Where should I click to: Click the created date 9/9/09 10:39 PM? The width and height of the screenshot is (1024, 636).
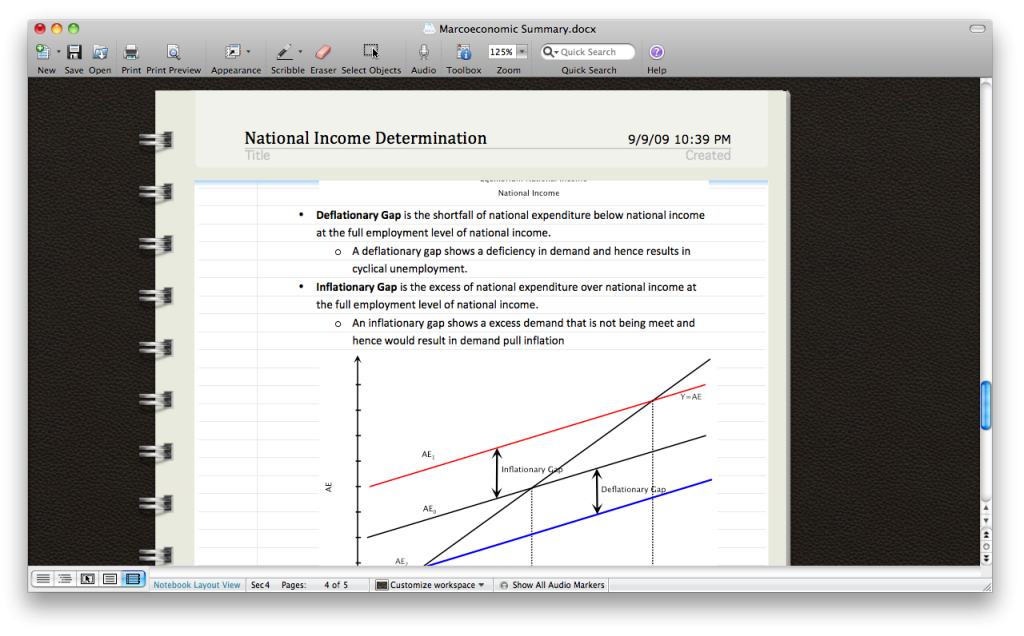[x=679, y=139]
